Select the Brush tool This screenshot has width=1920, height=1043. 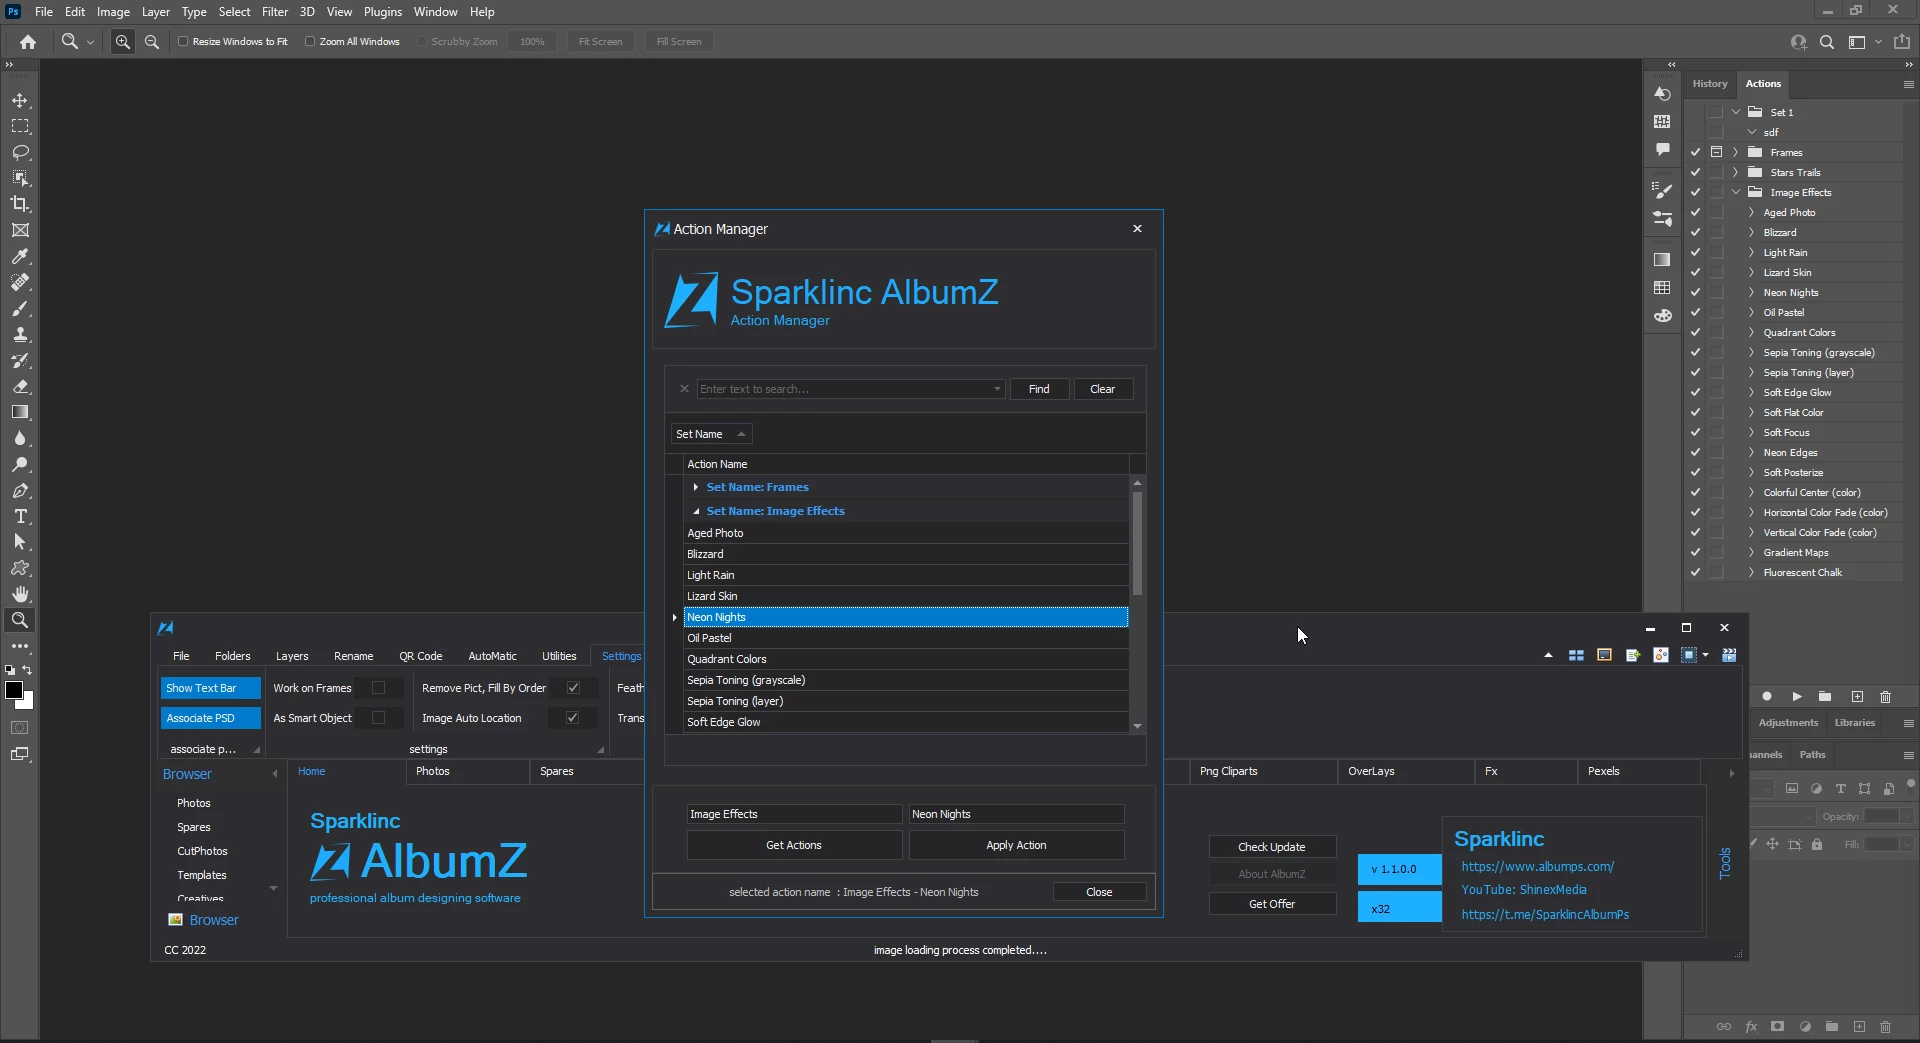[20, 308]
